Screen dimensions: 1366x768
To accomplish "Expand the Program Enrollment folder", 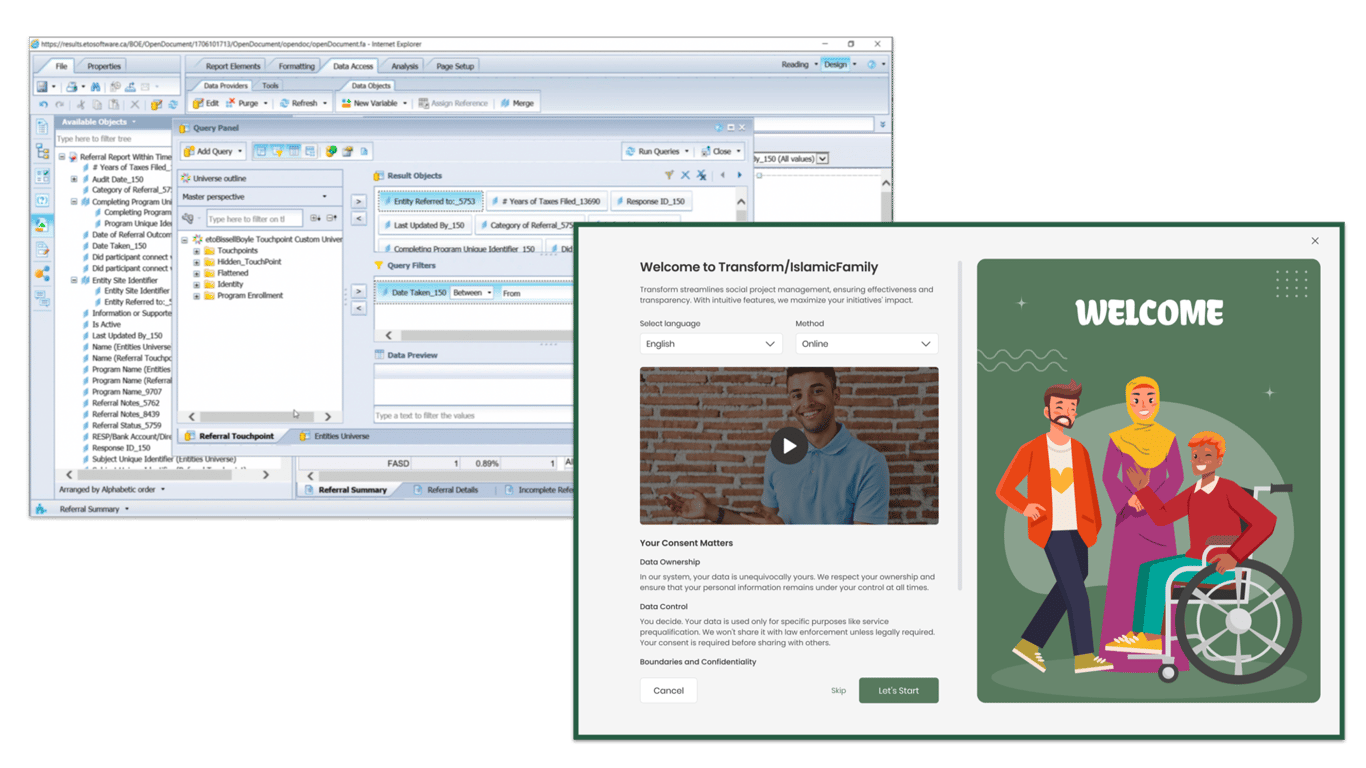I will pyautogui.click(x=197, y=296).
